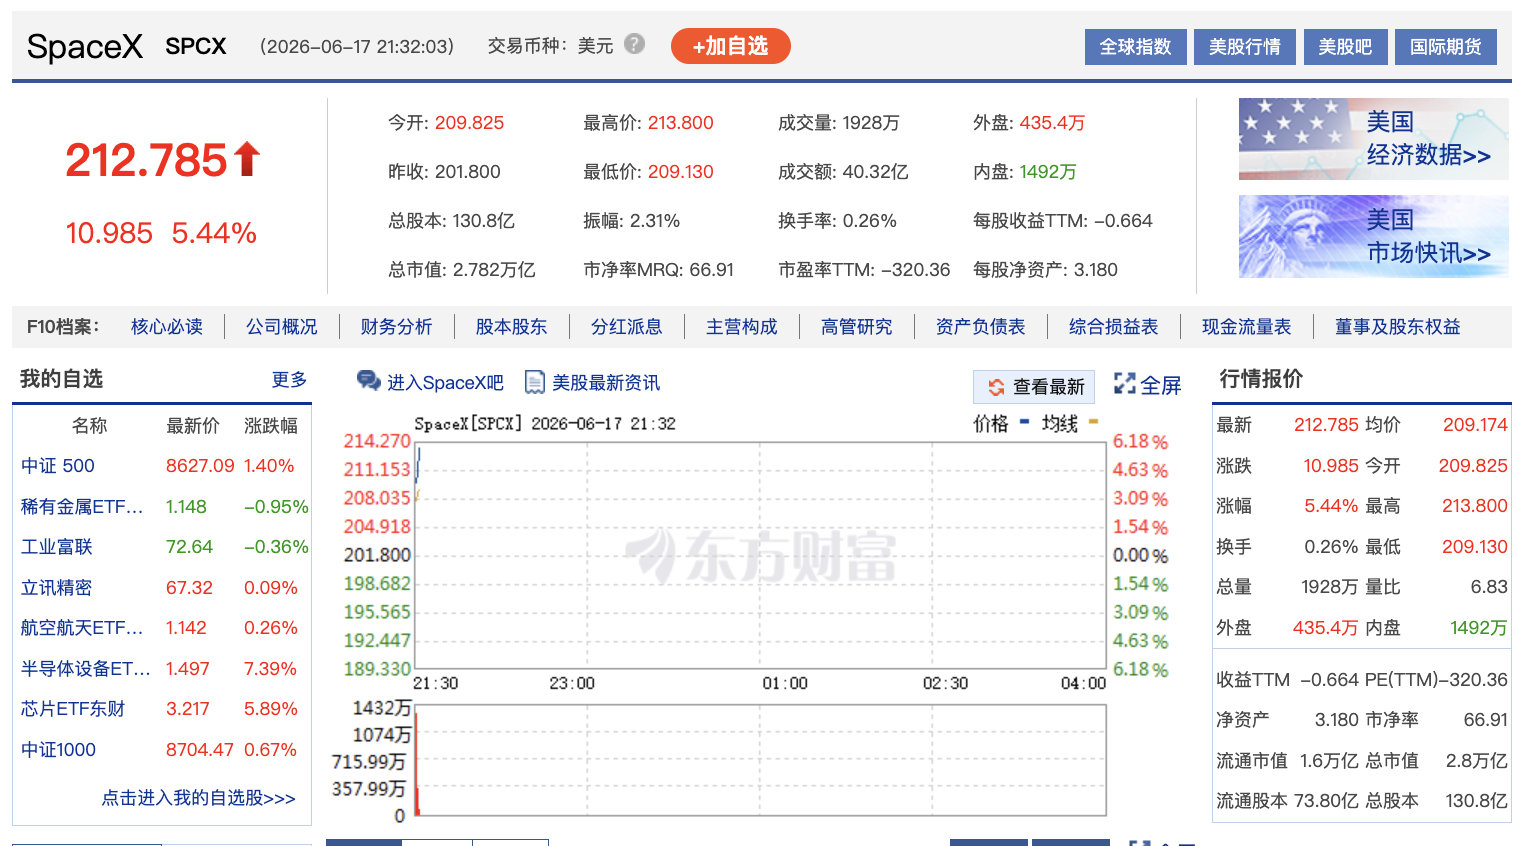
Task: Click the 美股最新资讯 link text
Action: [606, 383]
